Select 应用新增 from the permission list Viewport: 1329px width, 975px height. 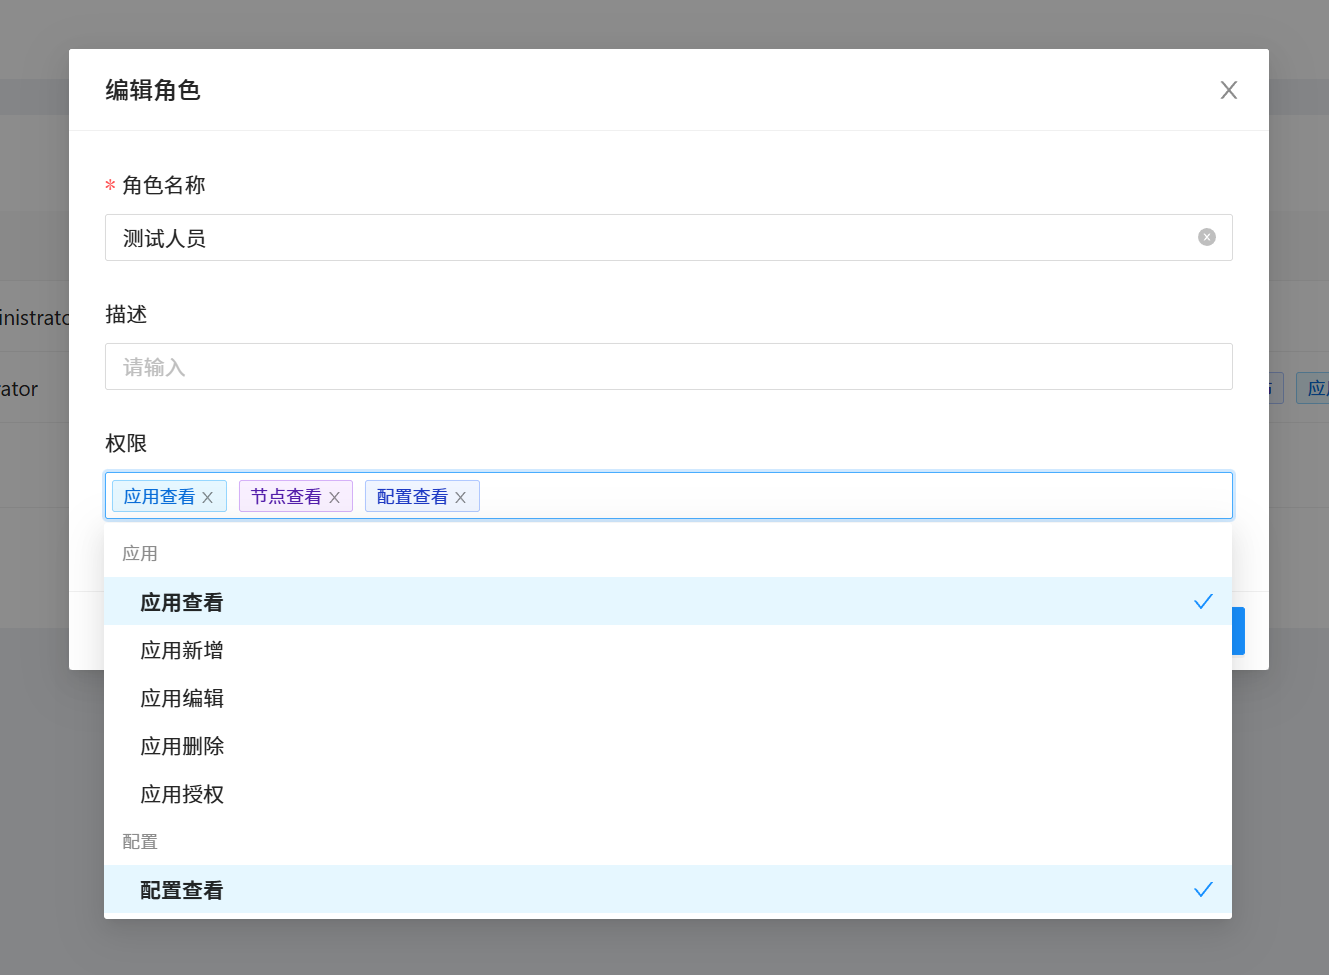click(182, 650)
